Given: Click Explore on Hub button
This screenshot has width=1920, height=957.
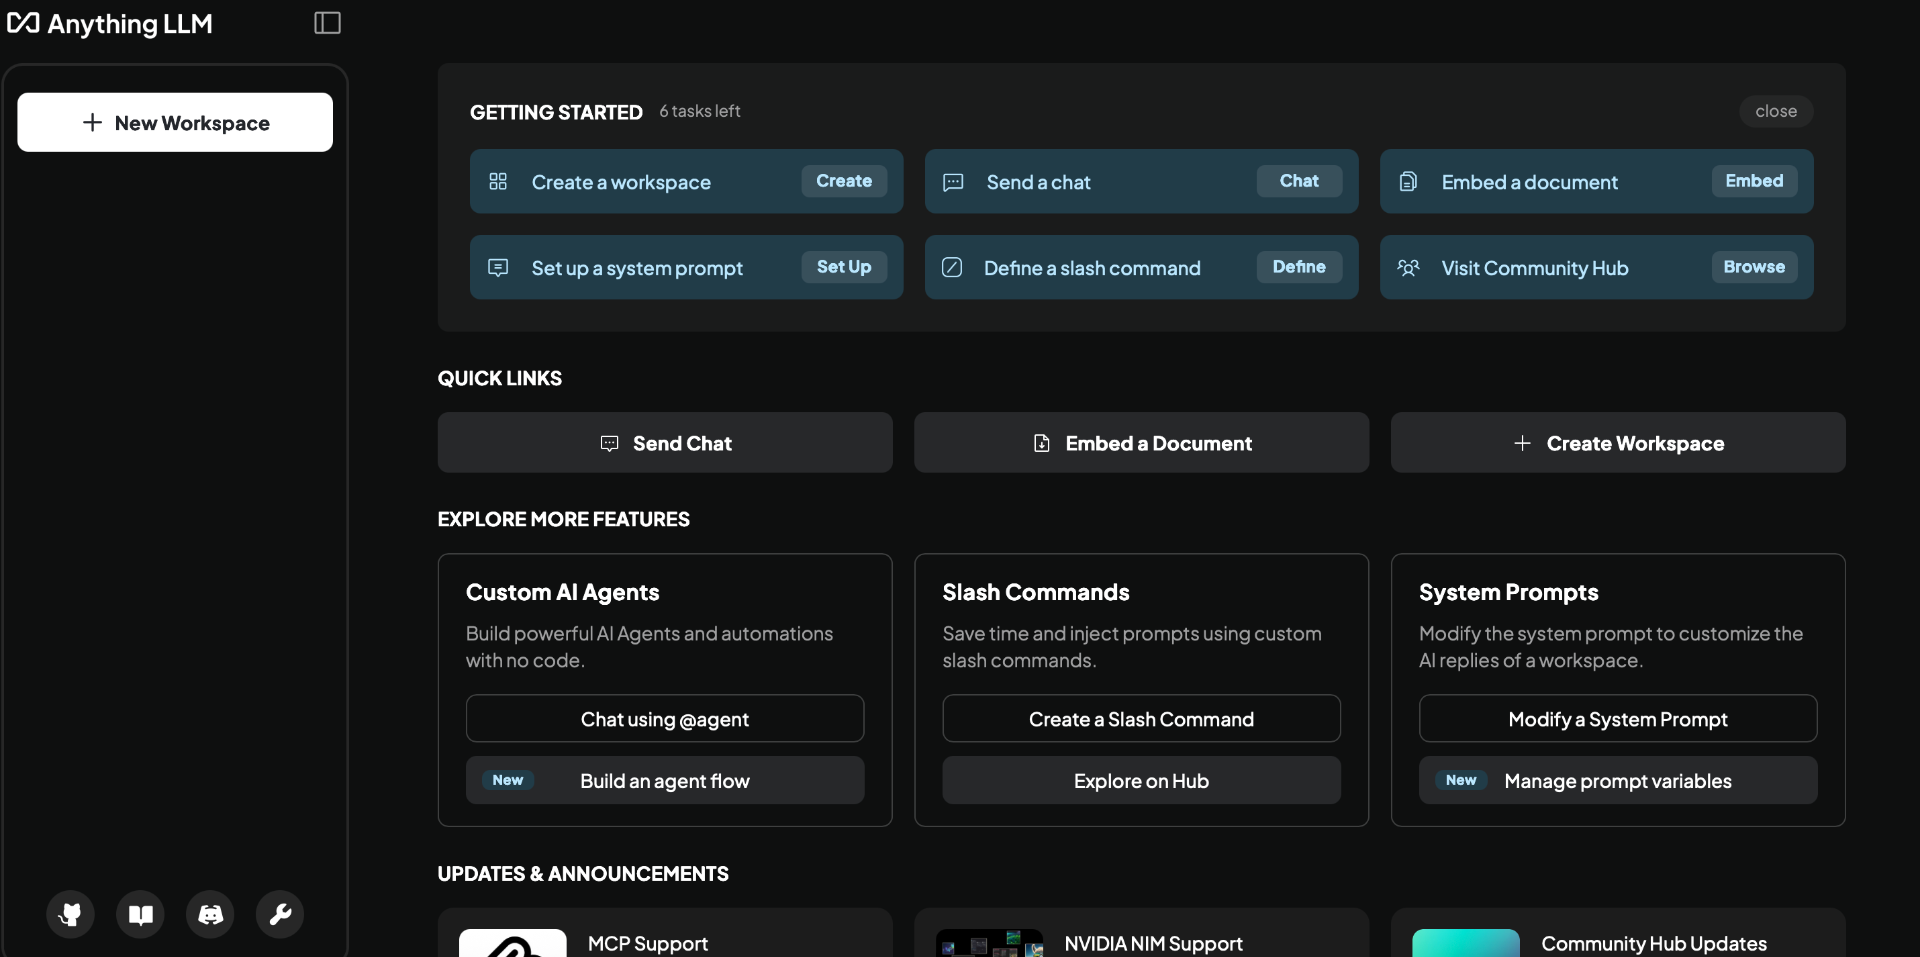Looking at the screenshot, I should 1141,780.
